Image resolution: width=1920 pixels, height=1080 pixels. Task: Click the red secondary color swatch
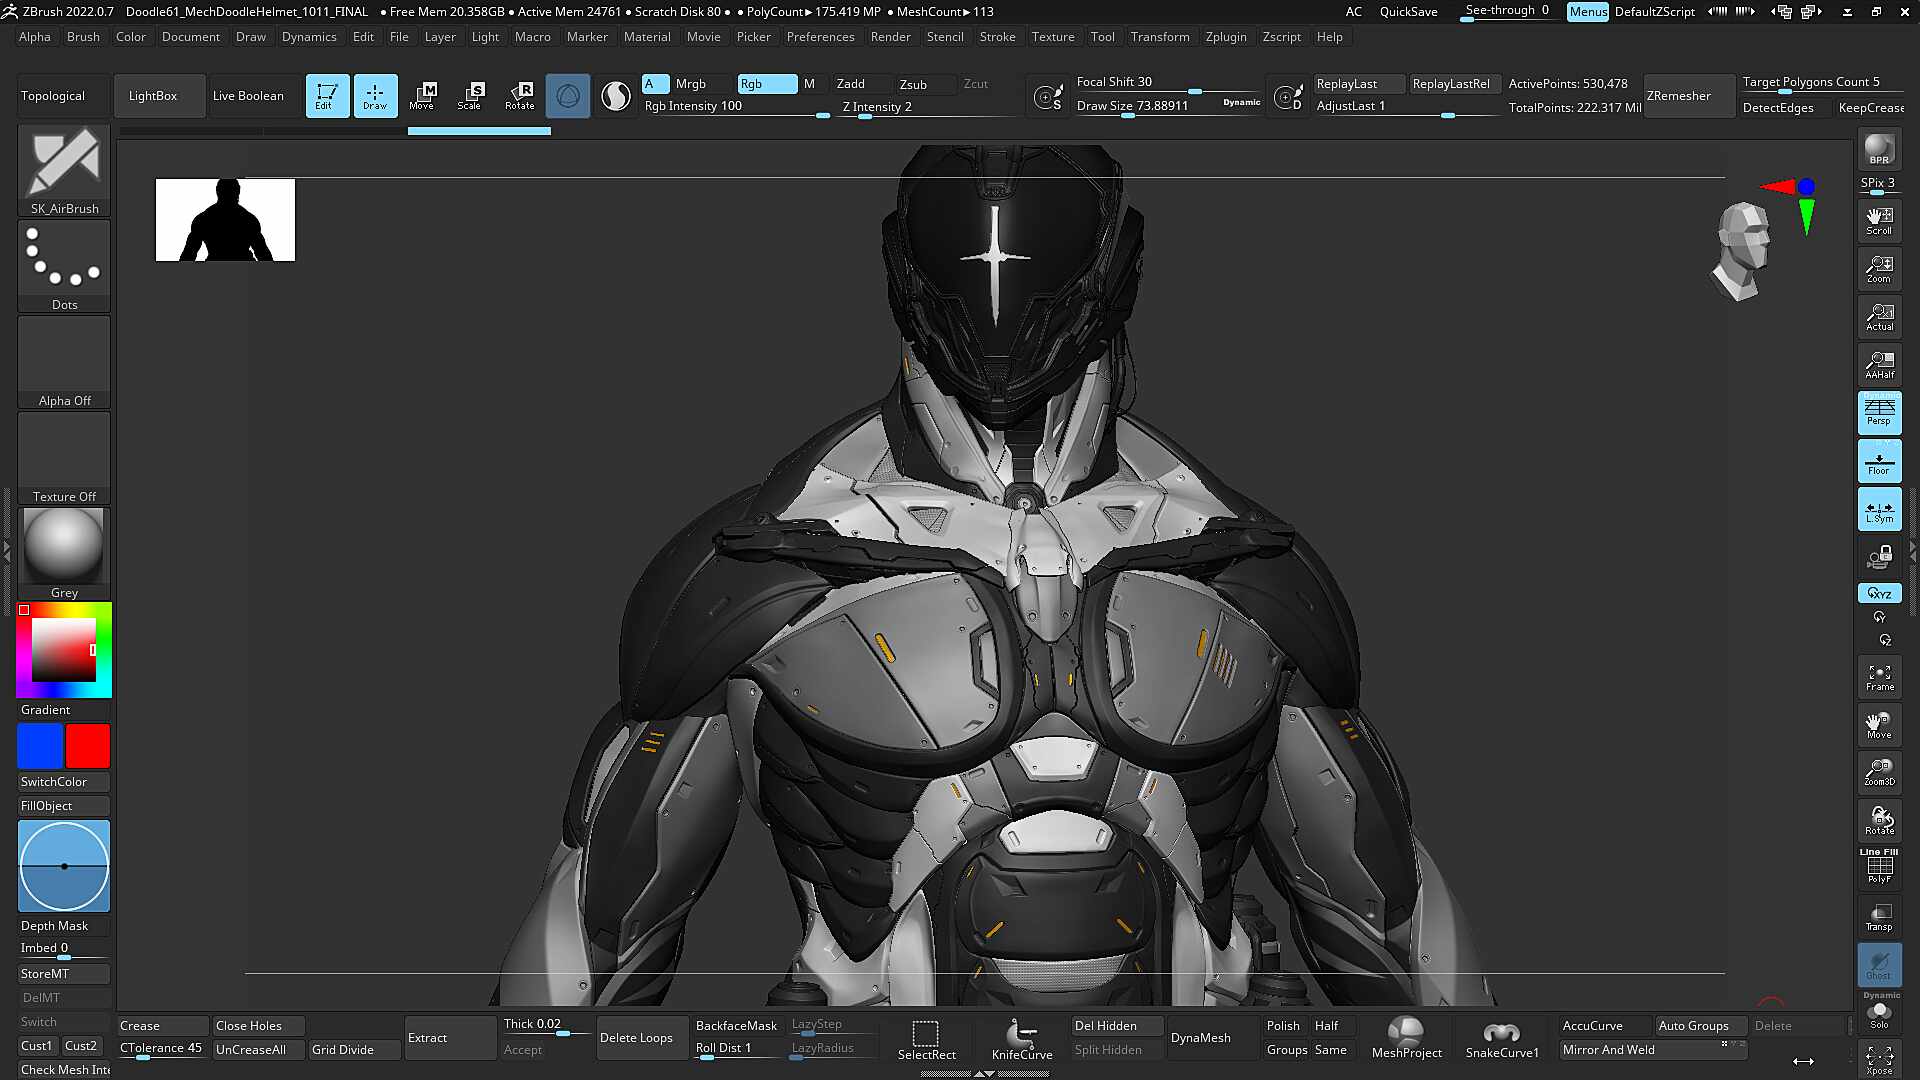click(88, 747)
